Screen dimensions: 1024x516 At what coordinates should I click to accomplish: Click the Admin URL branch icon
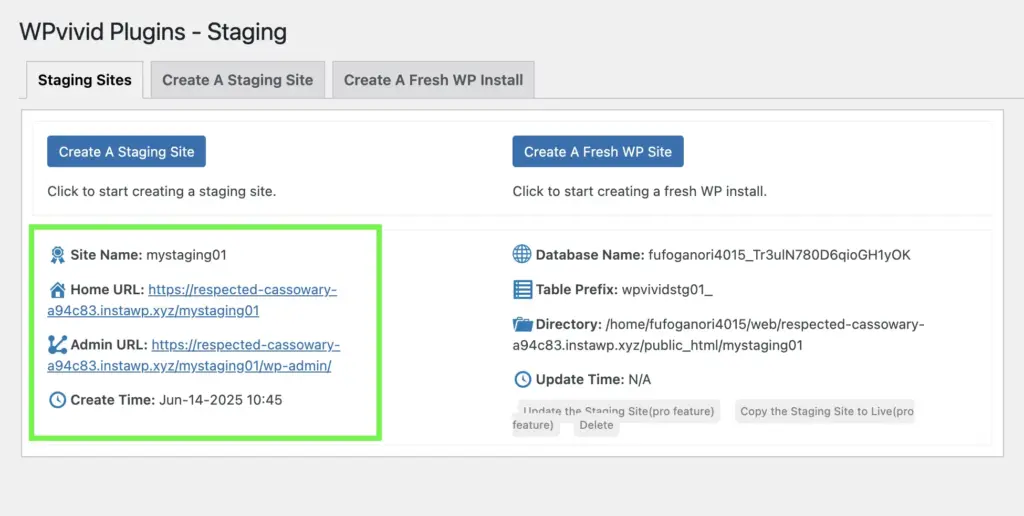57,345
